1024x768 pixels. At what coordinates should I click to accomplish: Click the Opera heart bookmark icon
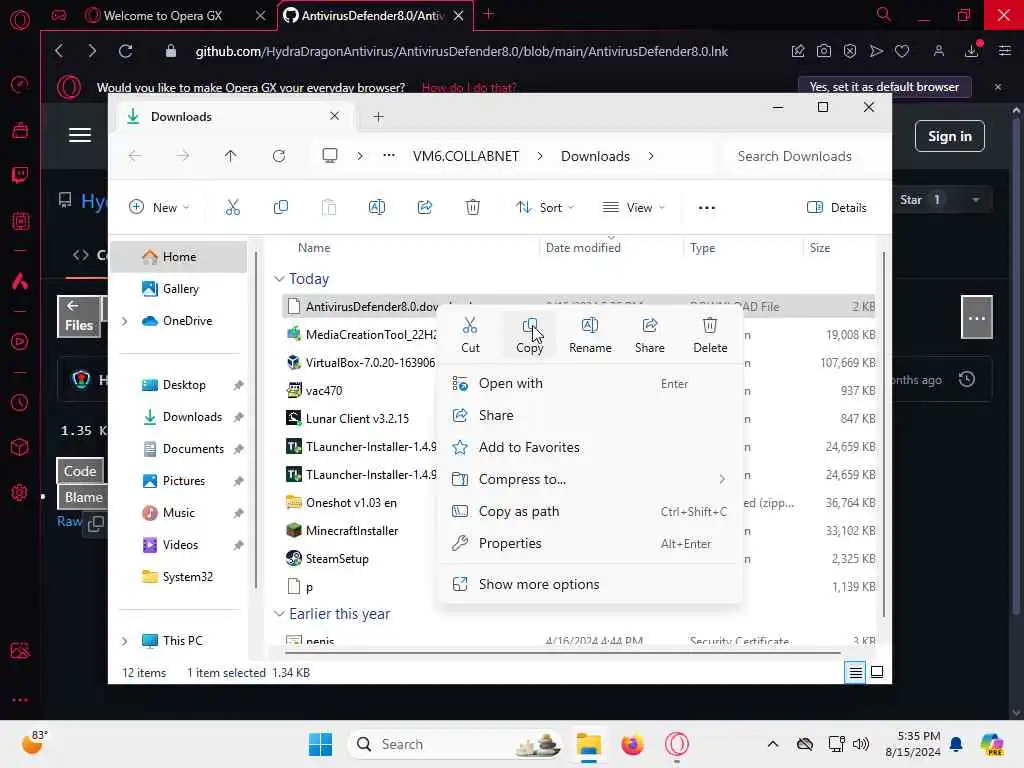point(902,51)
